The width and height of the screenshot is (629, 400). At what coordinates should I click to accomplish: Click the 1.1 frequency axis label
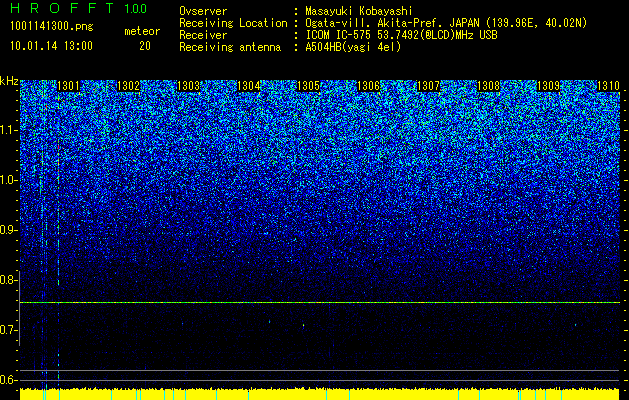tap(9, 130)
